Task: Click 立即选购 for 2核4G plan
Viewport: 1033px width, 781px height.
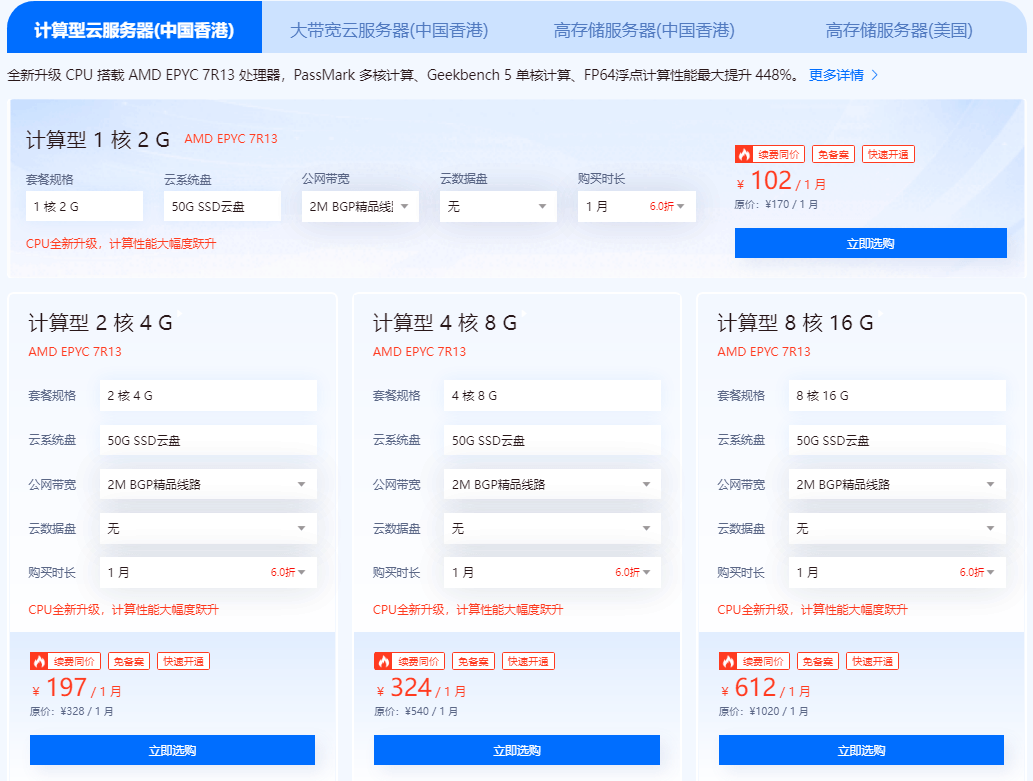Action: (172, 750)
